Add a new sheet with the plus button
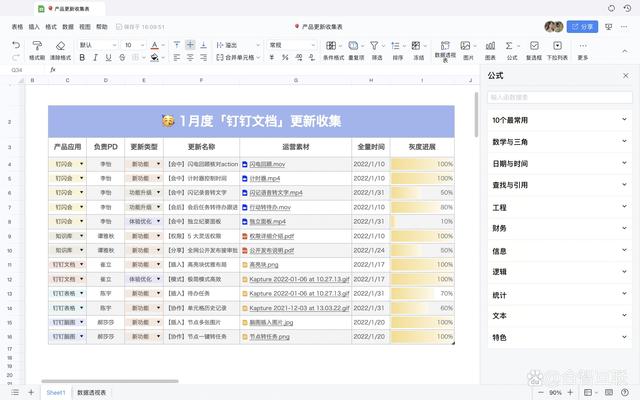 (x=31, y=392)
